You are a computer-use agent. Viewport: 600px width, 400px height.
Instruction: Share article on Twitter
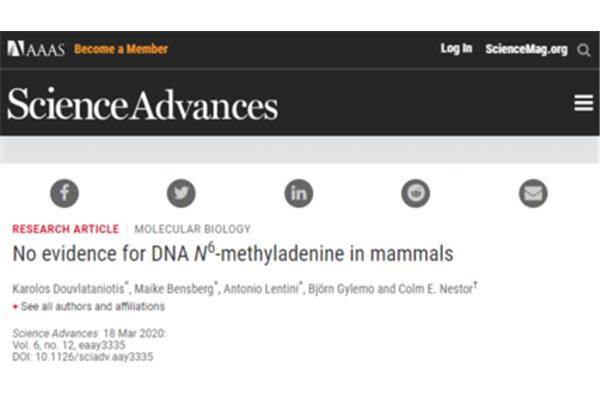(x=181, y=193)
